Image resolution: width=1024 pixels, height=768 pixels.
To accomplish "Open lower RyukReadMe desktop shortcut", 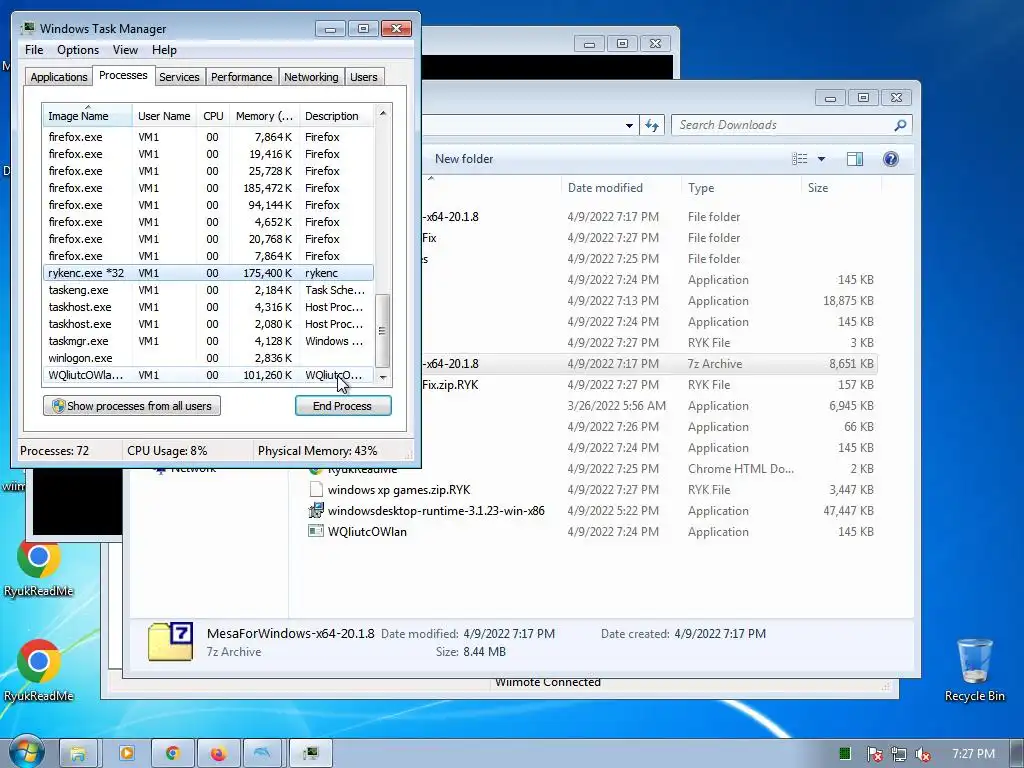I will tap(39, 670).
